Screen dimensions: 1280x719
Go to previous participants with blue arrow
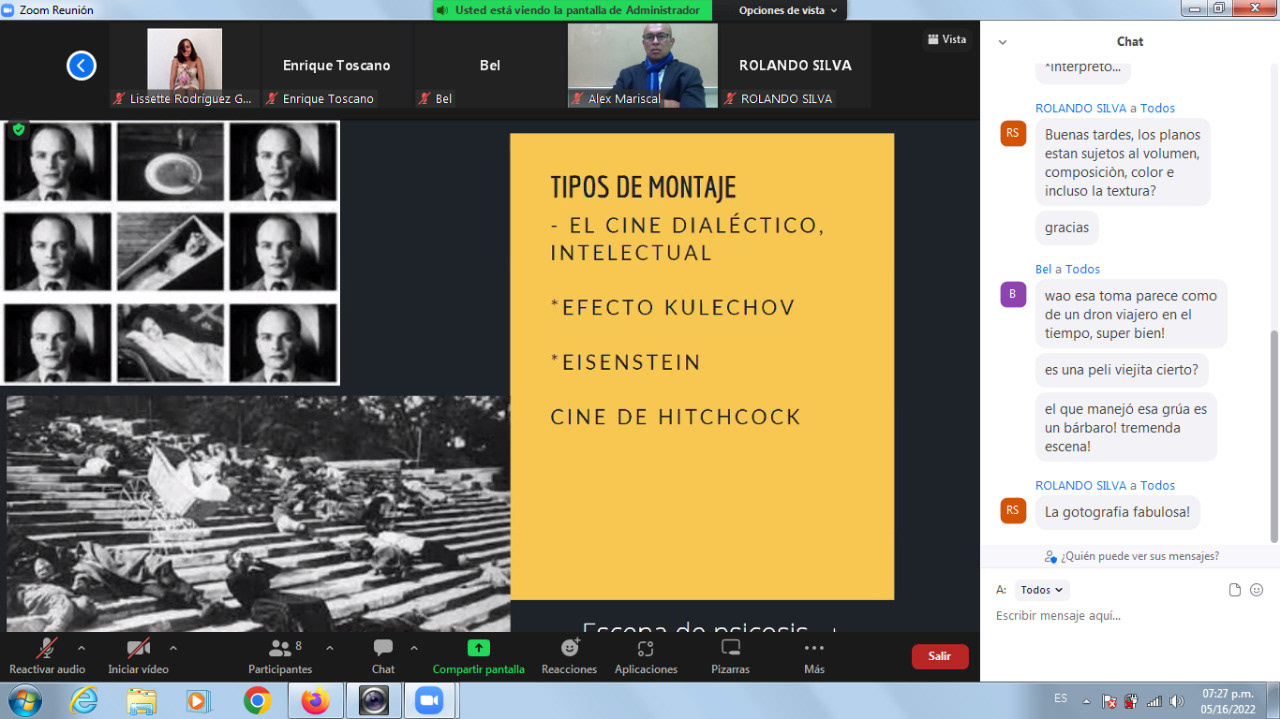pyautogui.click(x=81, y=66)
